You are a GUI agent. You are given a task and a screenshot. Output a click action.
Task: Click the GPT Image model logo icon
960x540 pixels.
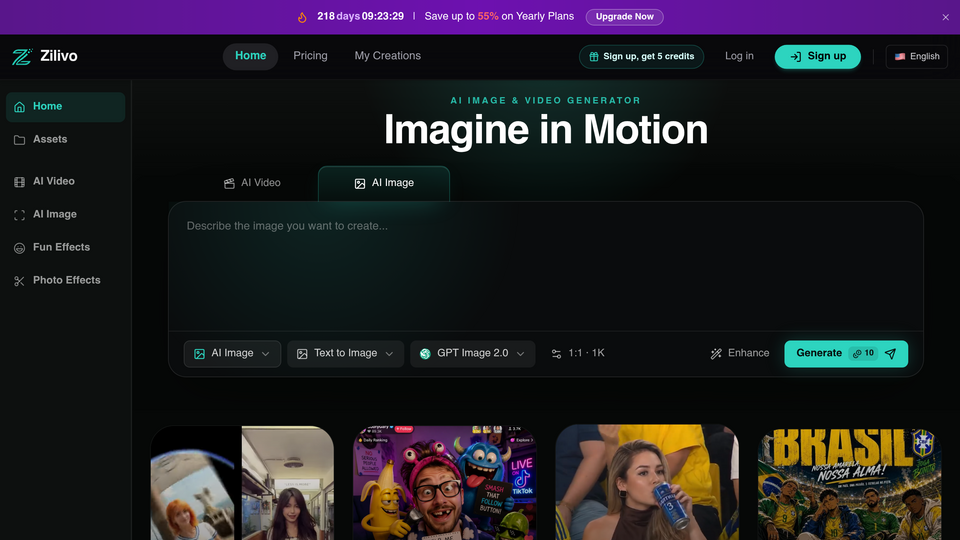(x=425, y=354)
